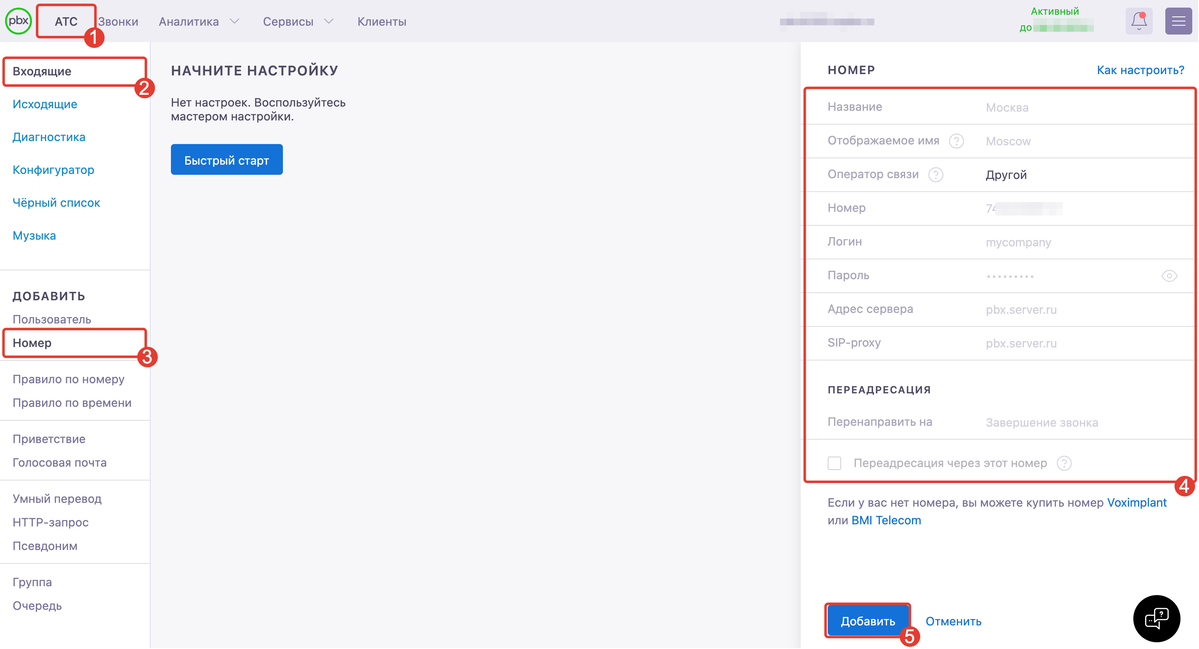
Task: Click the help icon next to Оператор связи
Action: click(x=936, y=175)
